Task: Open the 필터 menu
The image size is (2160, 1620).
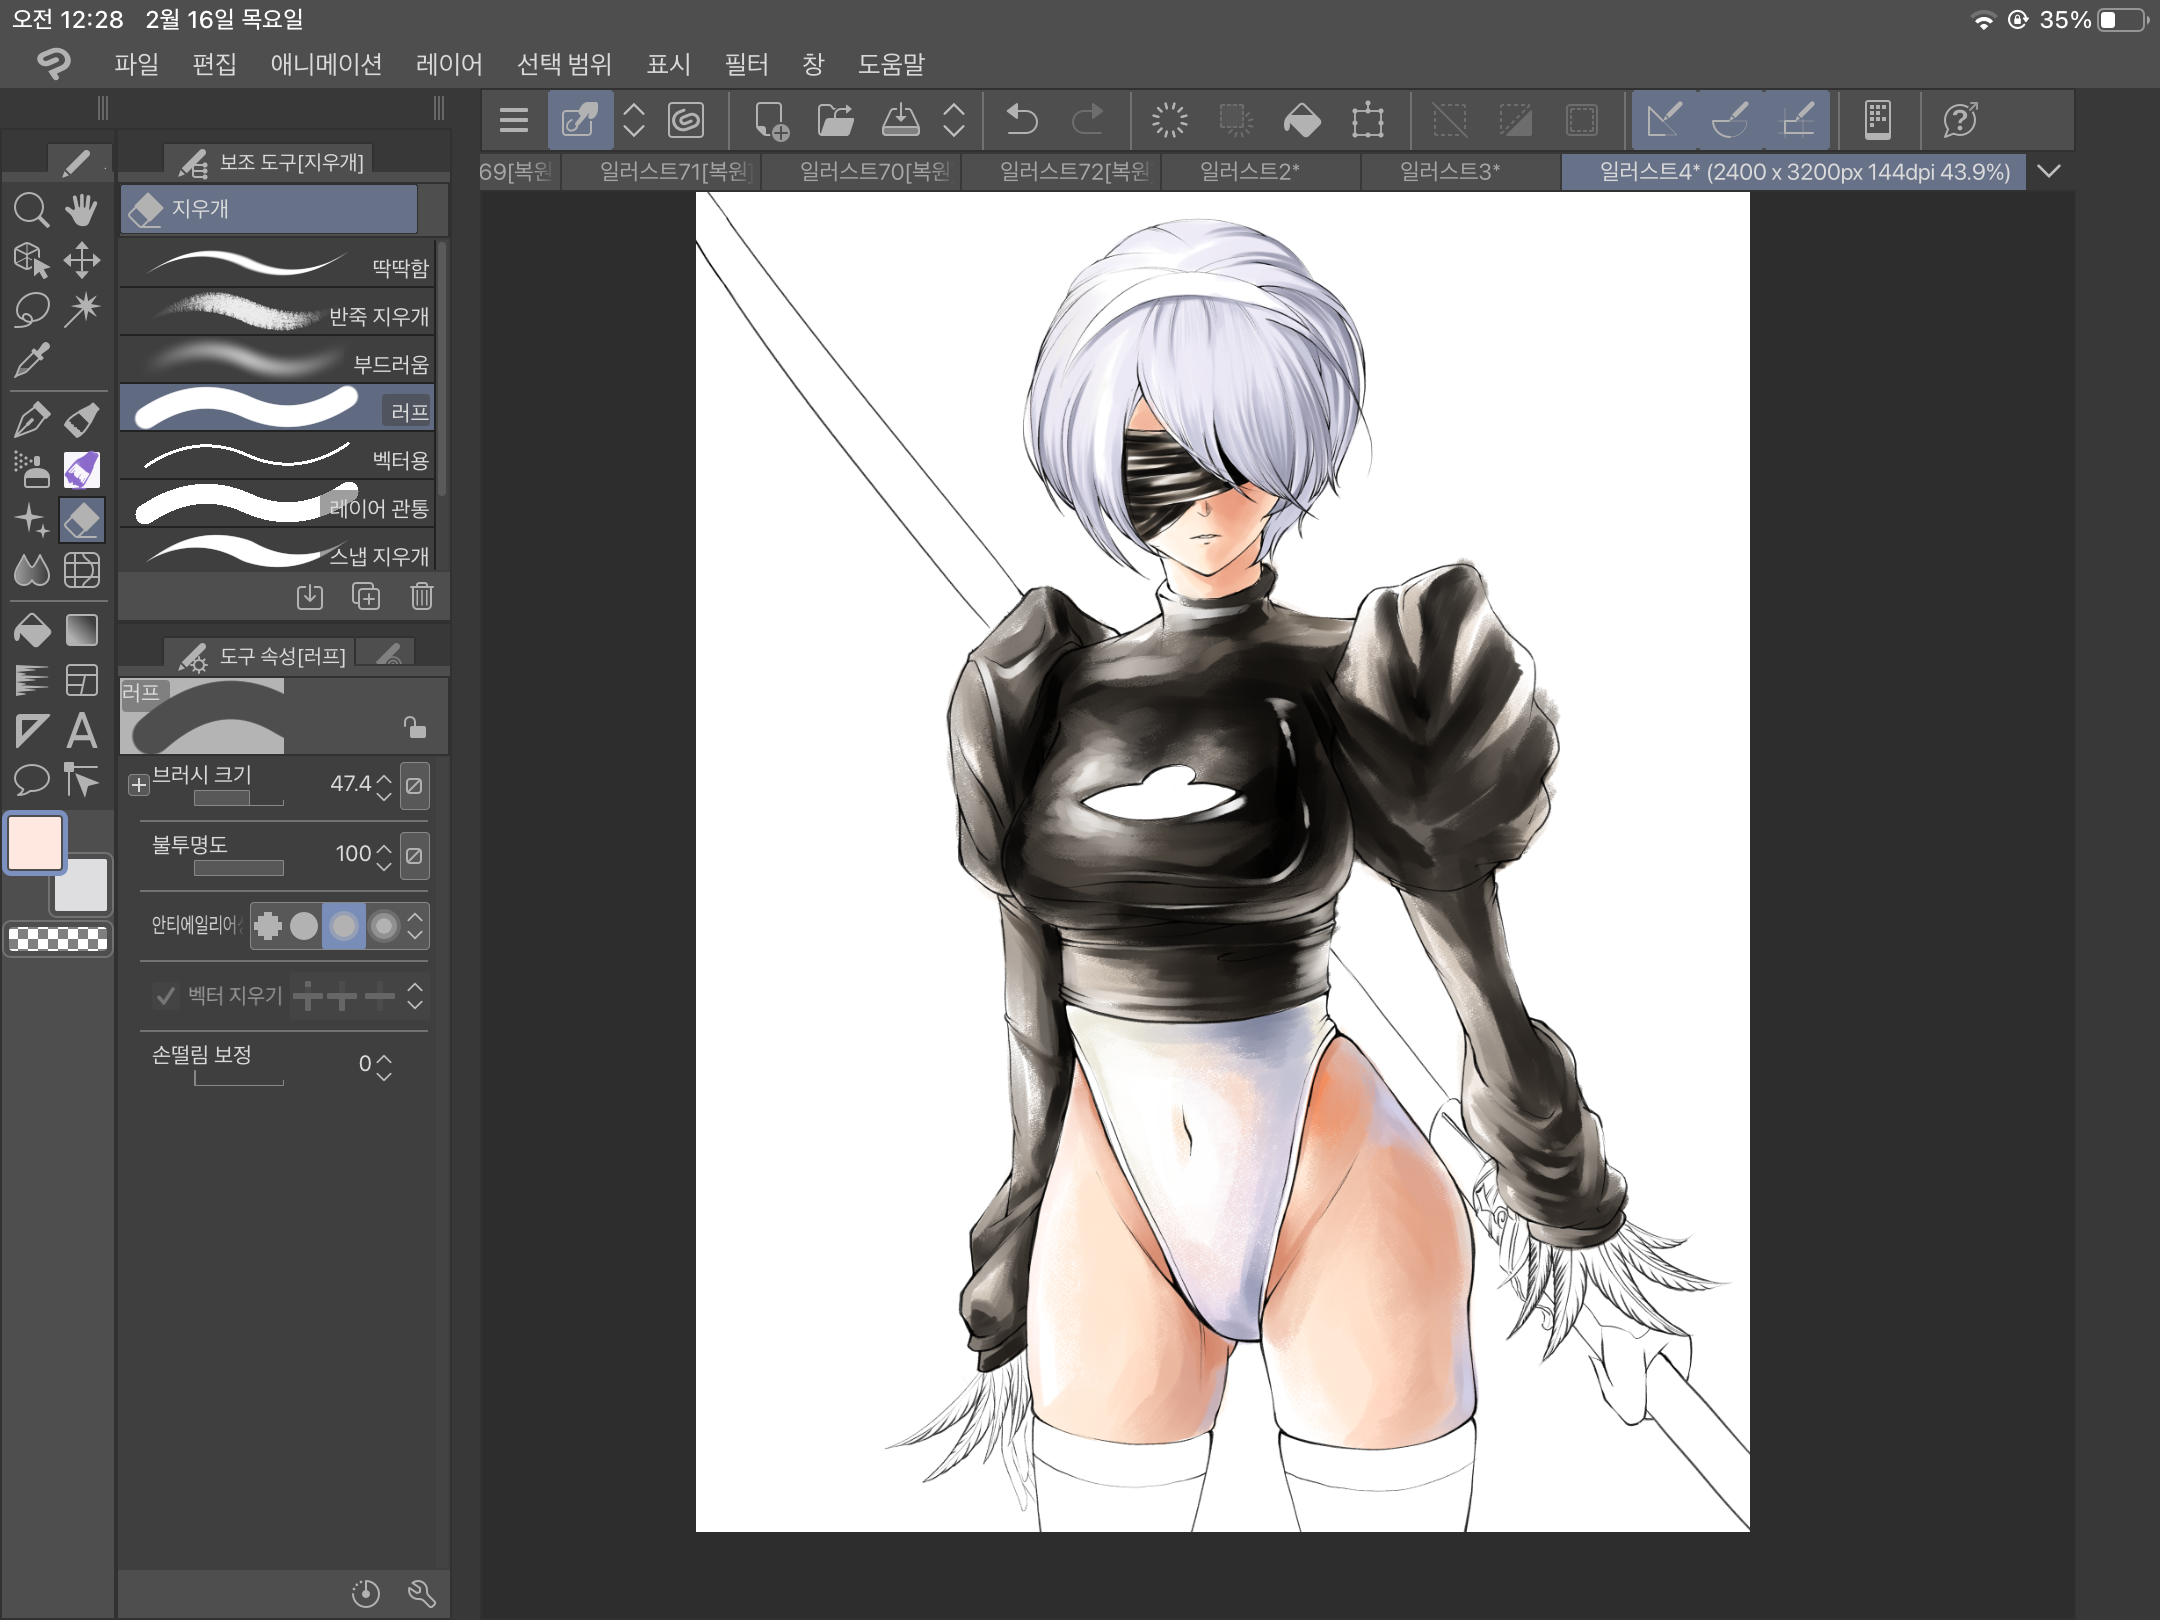Action: pos(746,64)
